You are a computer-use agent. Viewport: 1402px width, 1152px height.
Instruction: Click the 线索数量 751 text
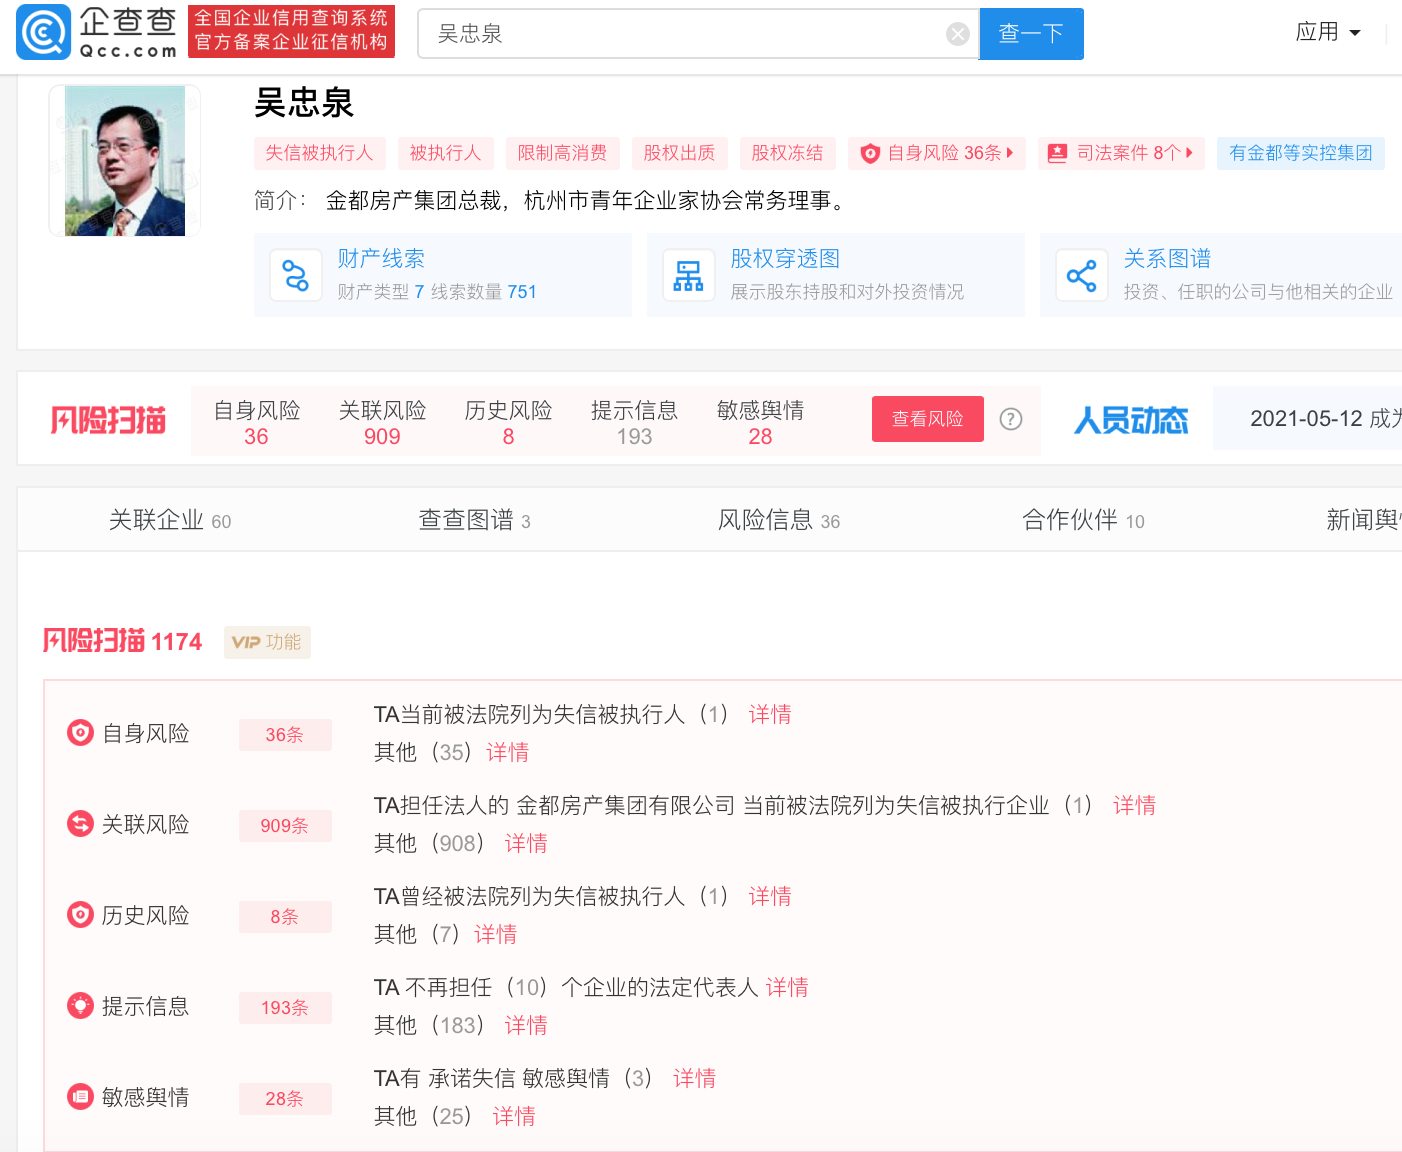point(484,292)
